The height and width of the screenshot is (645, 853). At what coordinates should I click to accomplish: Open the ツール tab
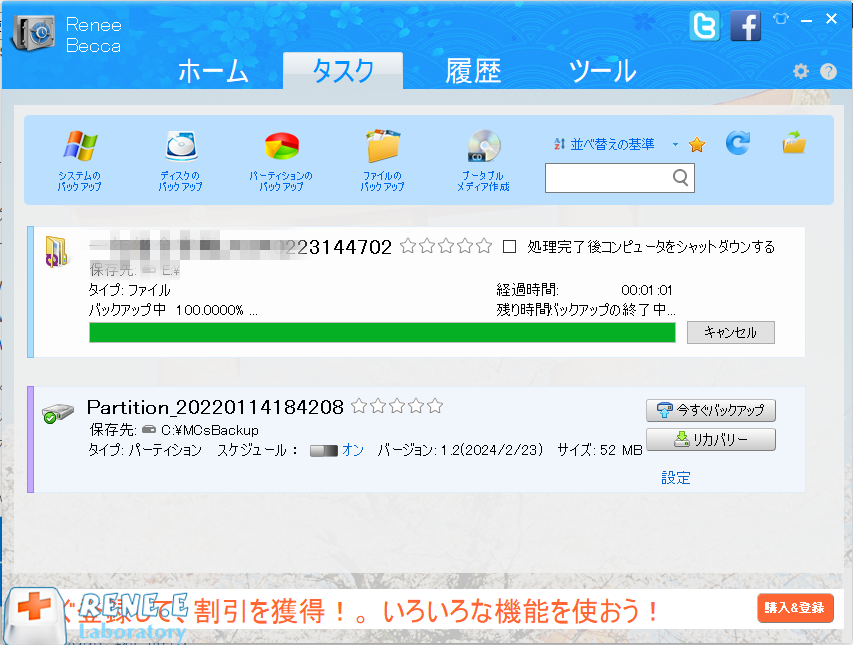pos(602,71)
